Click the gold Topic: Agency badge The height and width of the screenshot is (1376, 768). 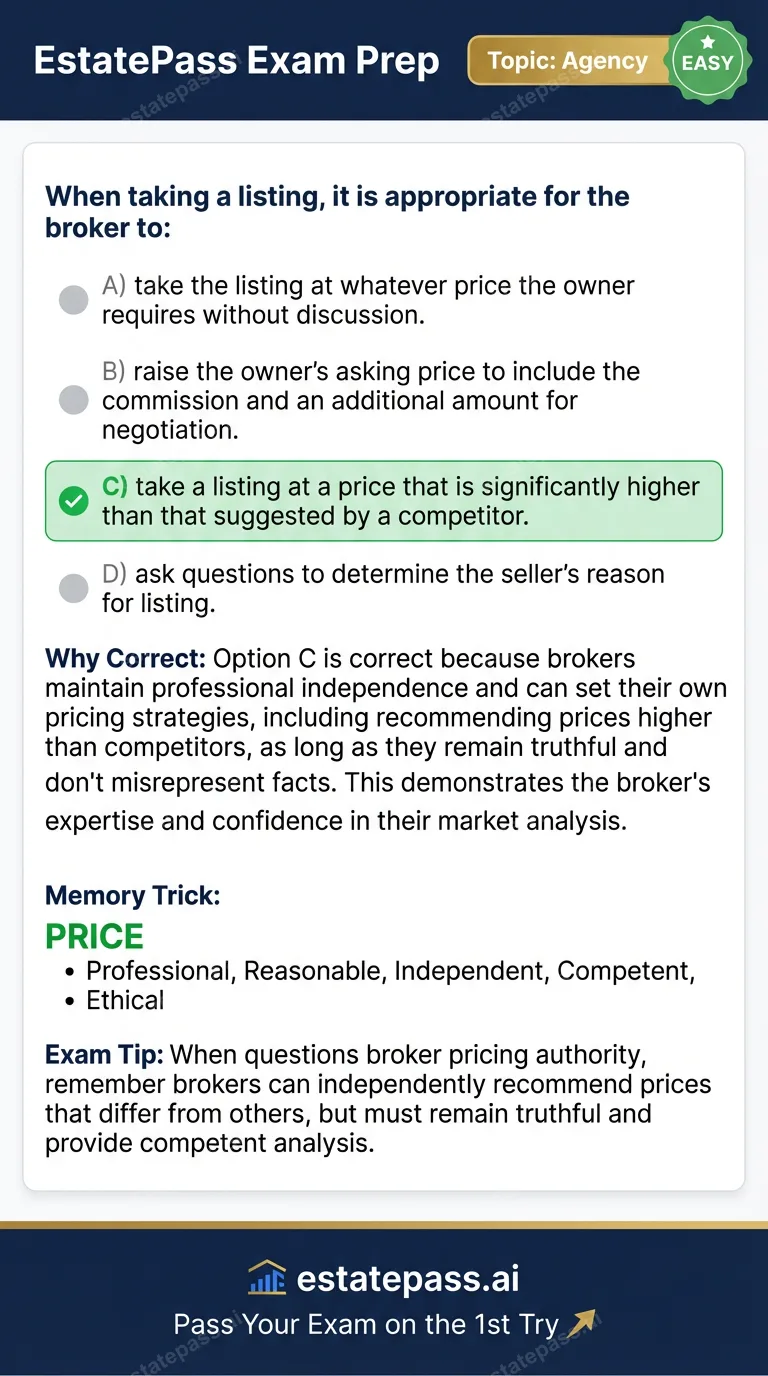point(570,60)
